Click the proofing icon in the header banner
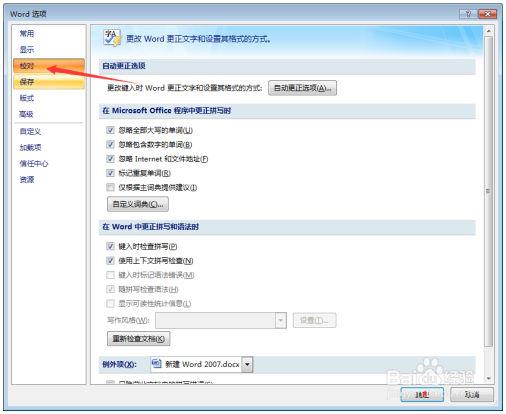506x414 pixels. pyautogui.click(x=112, y=38)
